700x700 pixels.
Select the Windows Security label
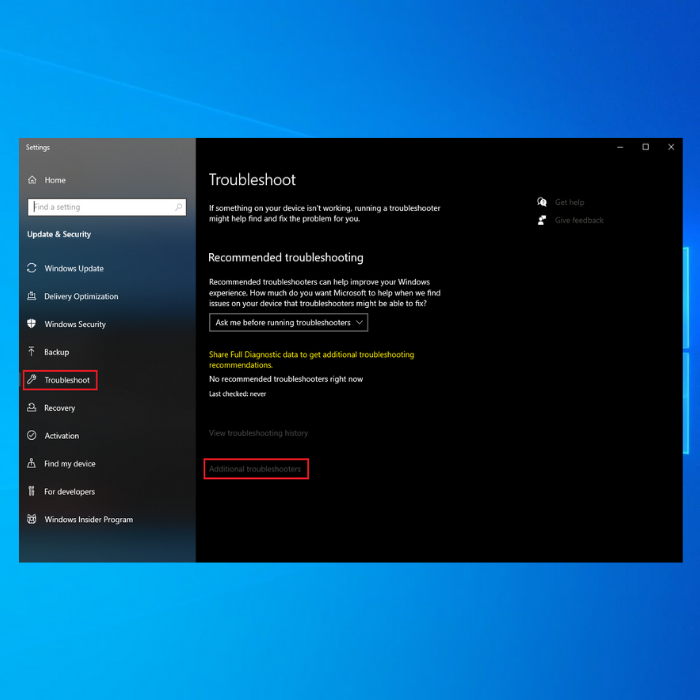click(x=75, y=324)
